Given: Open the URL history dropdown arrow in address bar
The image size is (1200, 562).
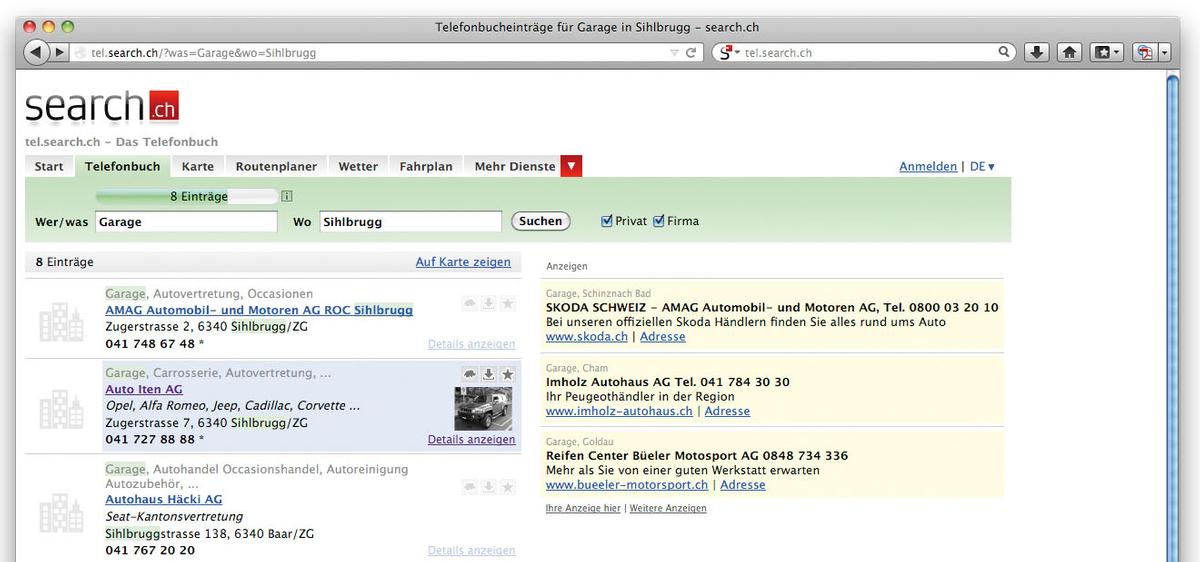Looking at the screenshot, I should pyautogui.click(x=675, y=53).
